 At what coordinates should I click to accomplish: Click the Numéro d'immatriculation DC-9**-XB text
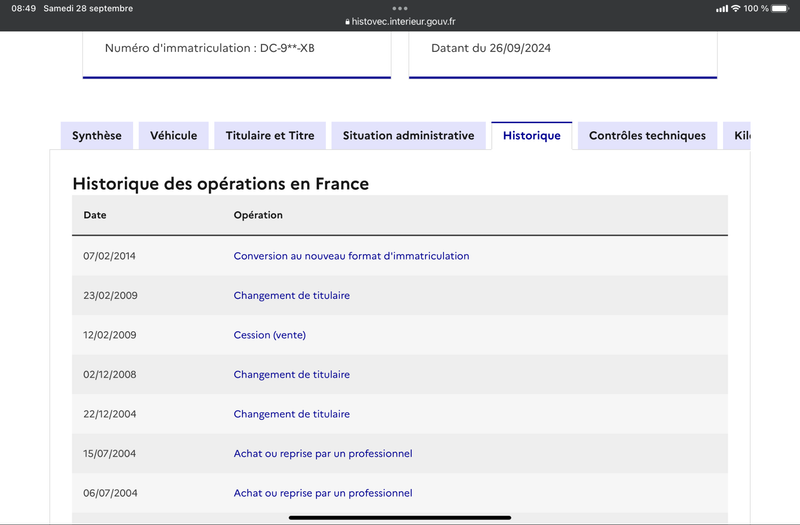pos(210,48)
